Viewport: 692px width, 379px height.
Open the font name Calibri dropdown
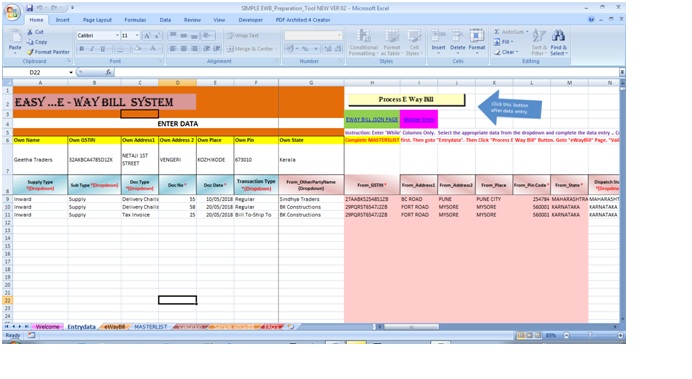(x=117, y=35)
